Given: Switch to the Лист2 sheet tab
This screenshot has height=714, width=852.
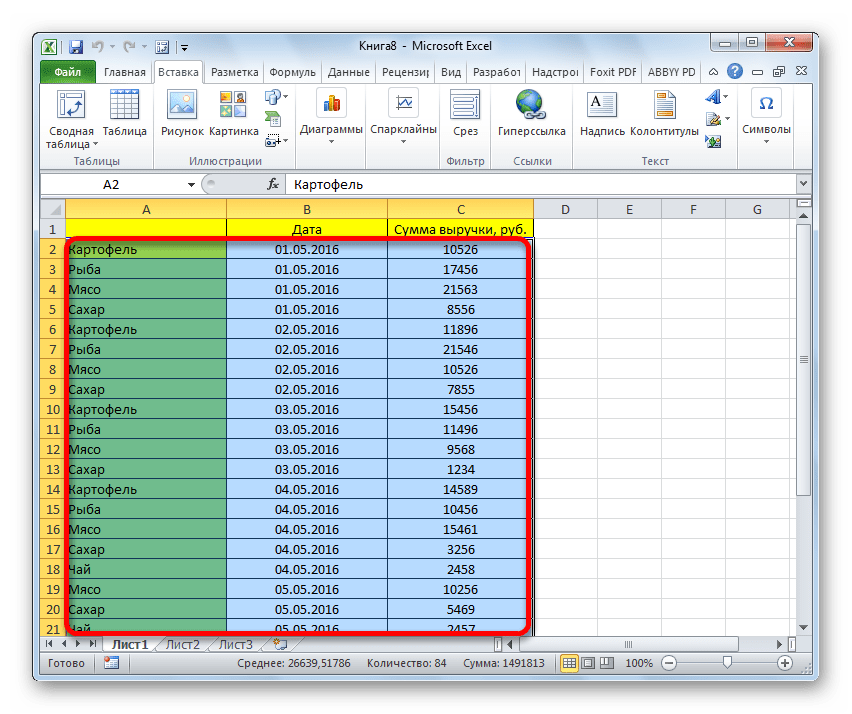Looking at the screenshot, I should (182, 645).
